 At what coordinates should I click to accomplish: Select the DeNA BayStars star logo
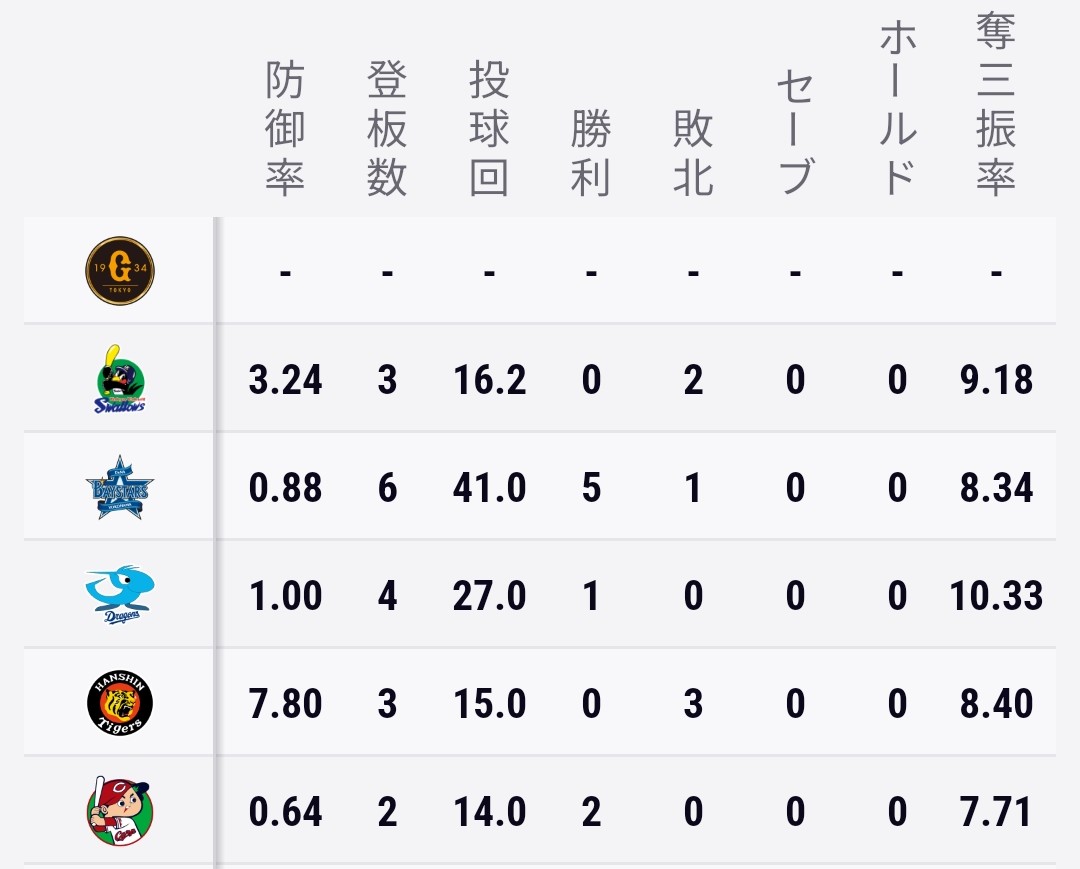tap(120, 487)
